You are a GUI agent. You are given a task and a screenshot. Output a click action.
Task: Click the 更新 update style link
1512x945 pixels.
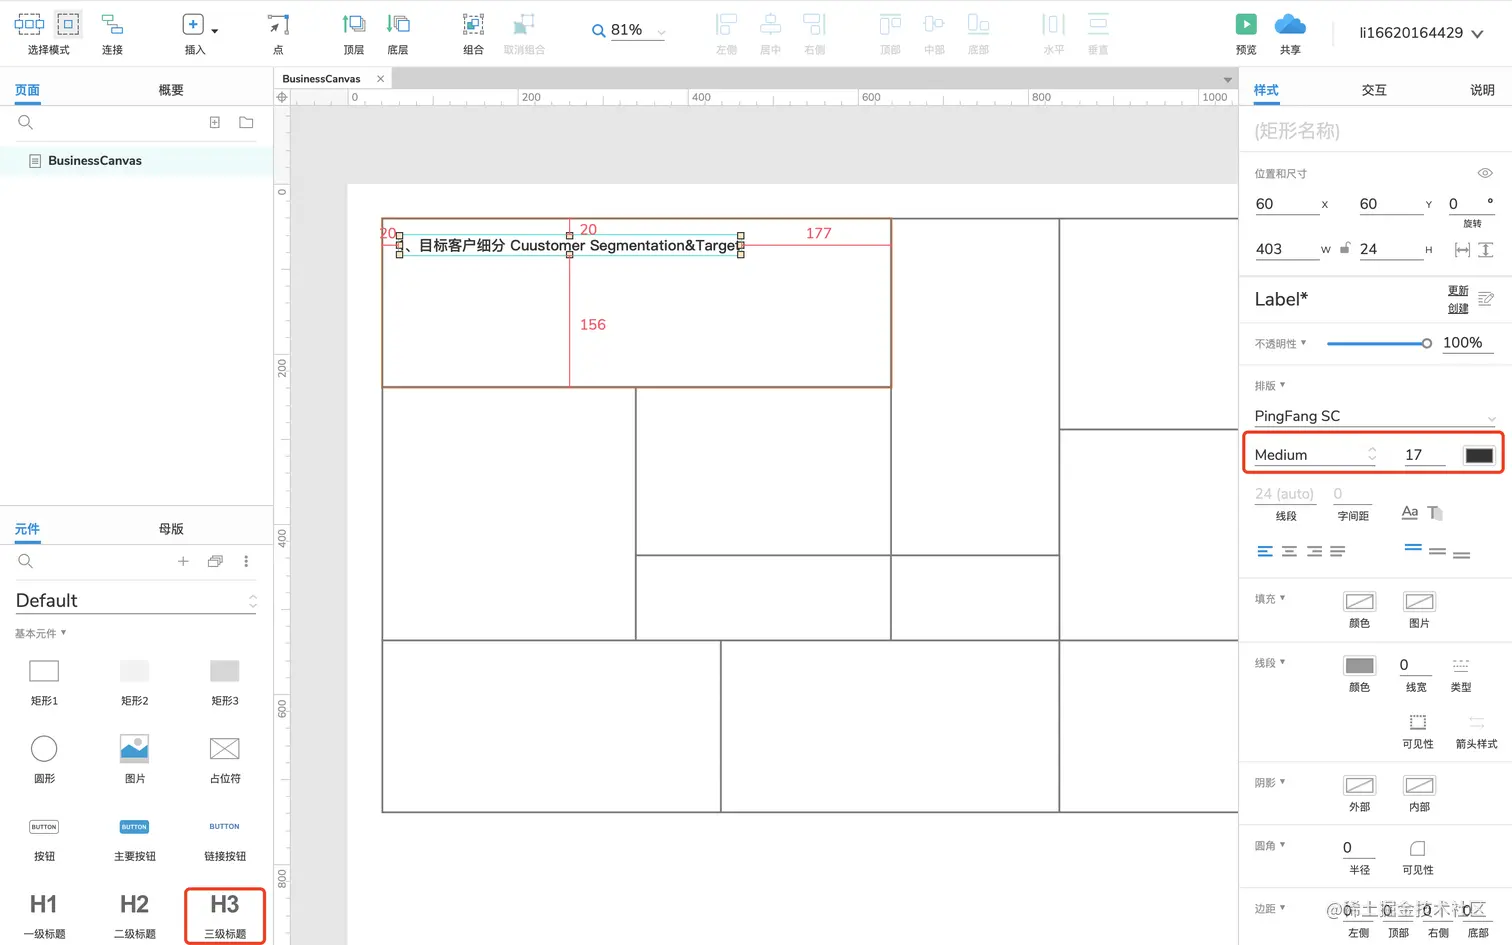pyautogui.click(x=1458, y=291)
